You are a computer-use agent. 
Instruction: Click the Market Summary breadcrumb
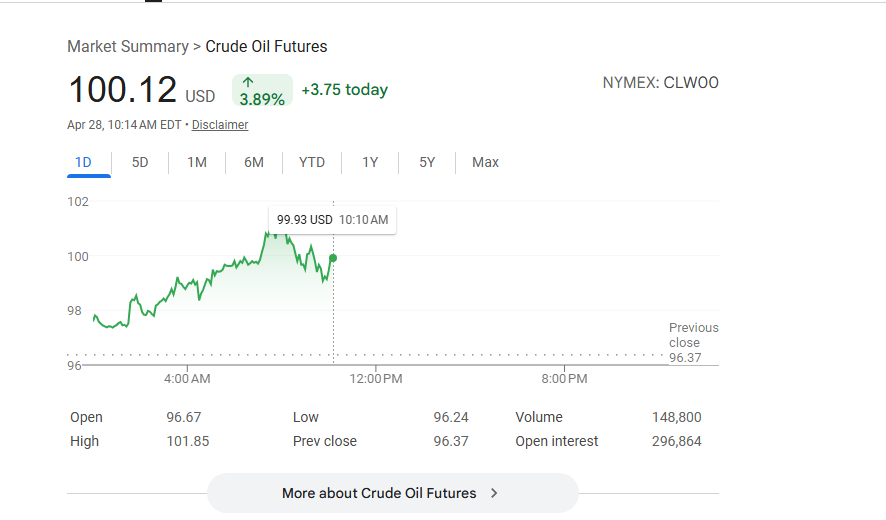(127, 47)
